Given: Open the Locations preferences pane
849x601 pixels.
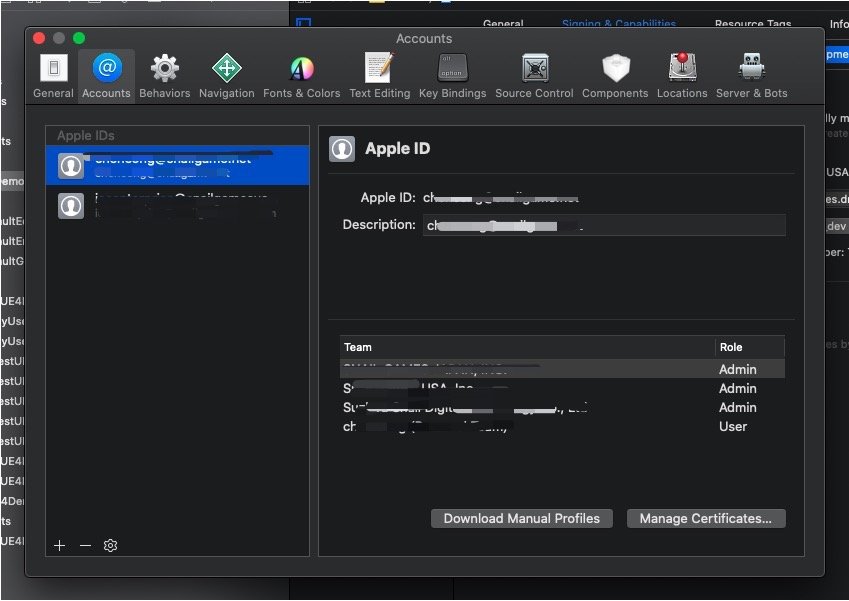Looking at the screenshot, I should coord(682,76).
